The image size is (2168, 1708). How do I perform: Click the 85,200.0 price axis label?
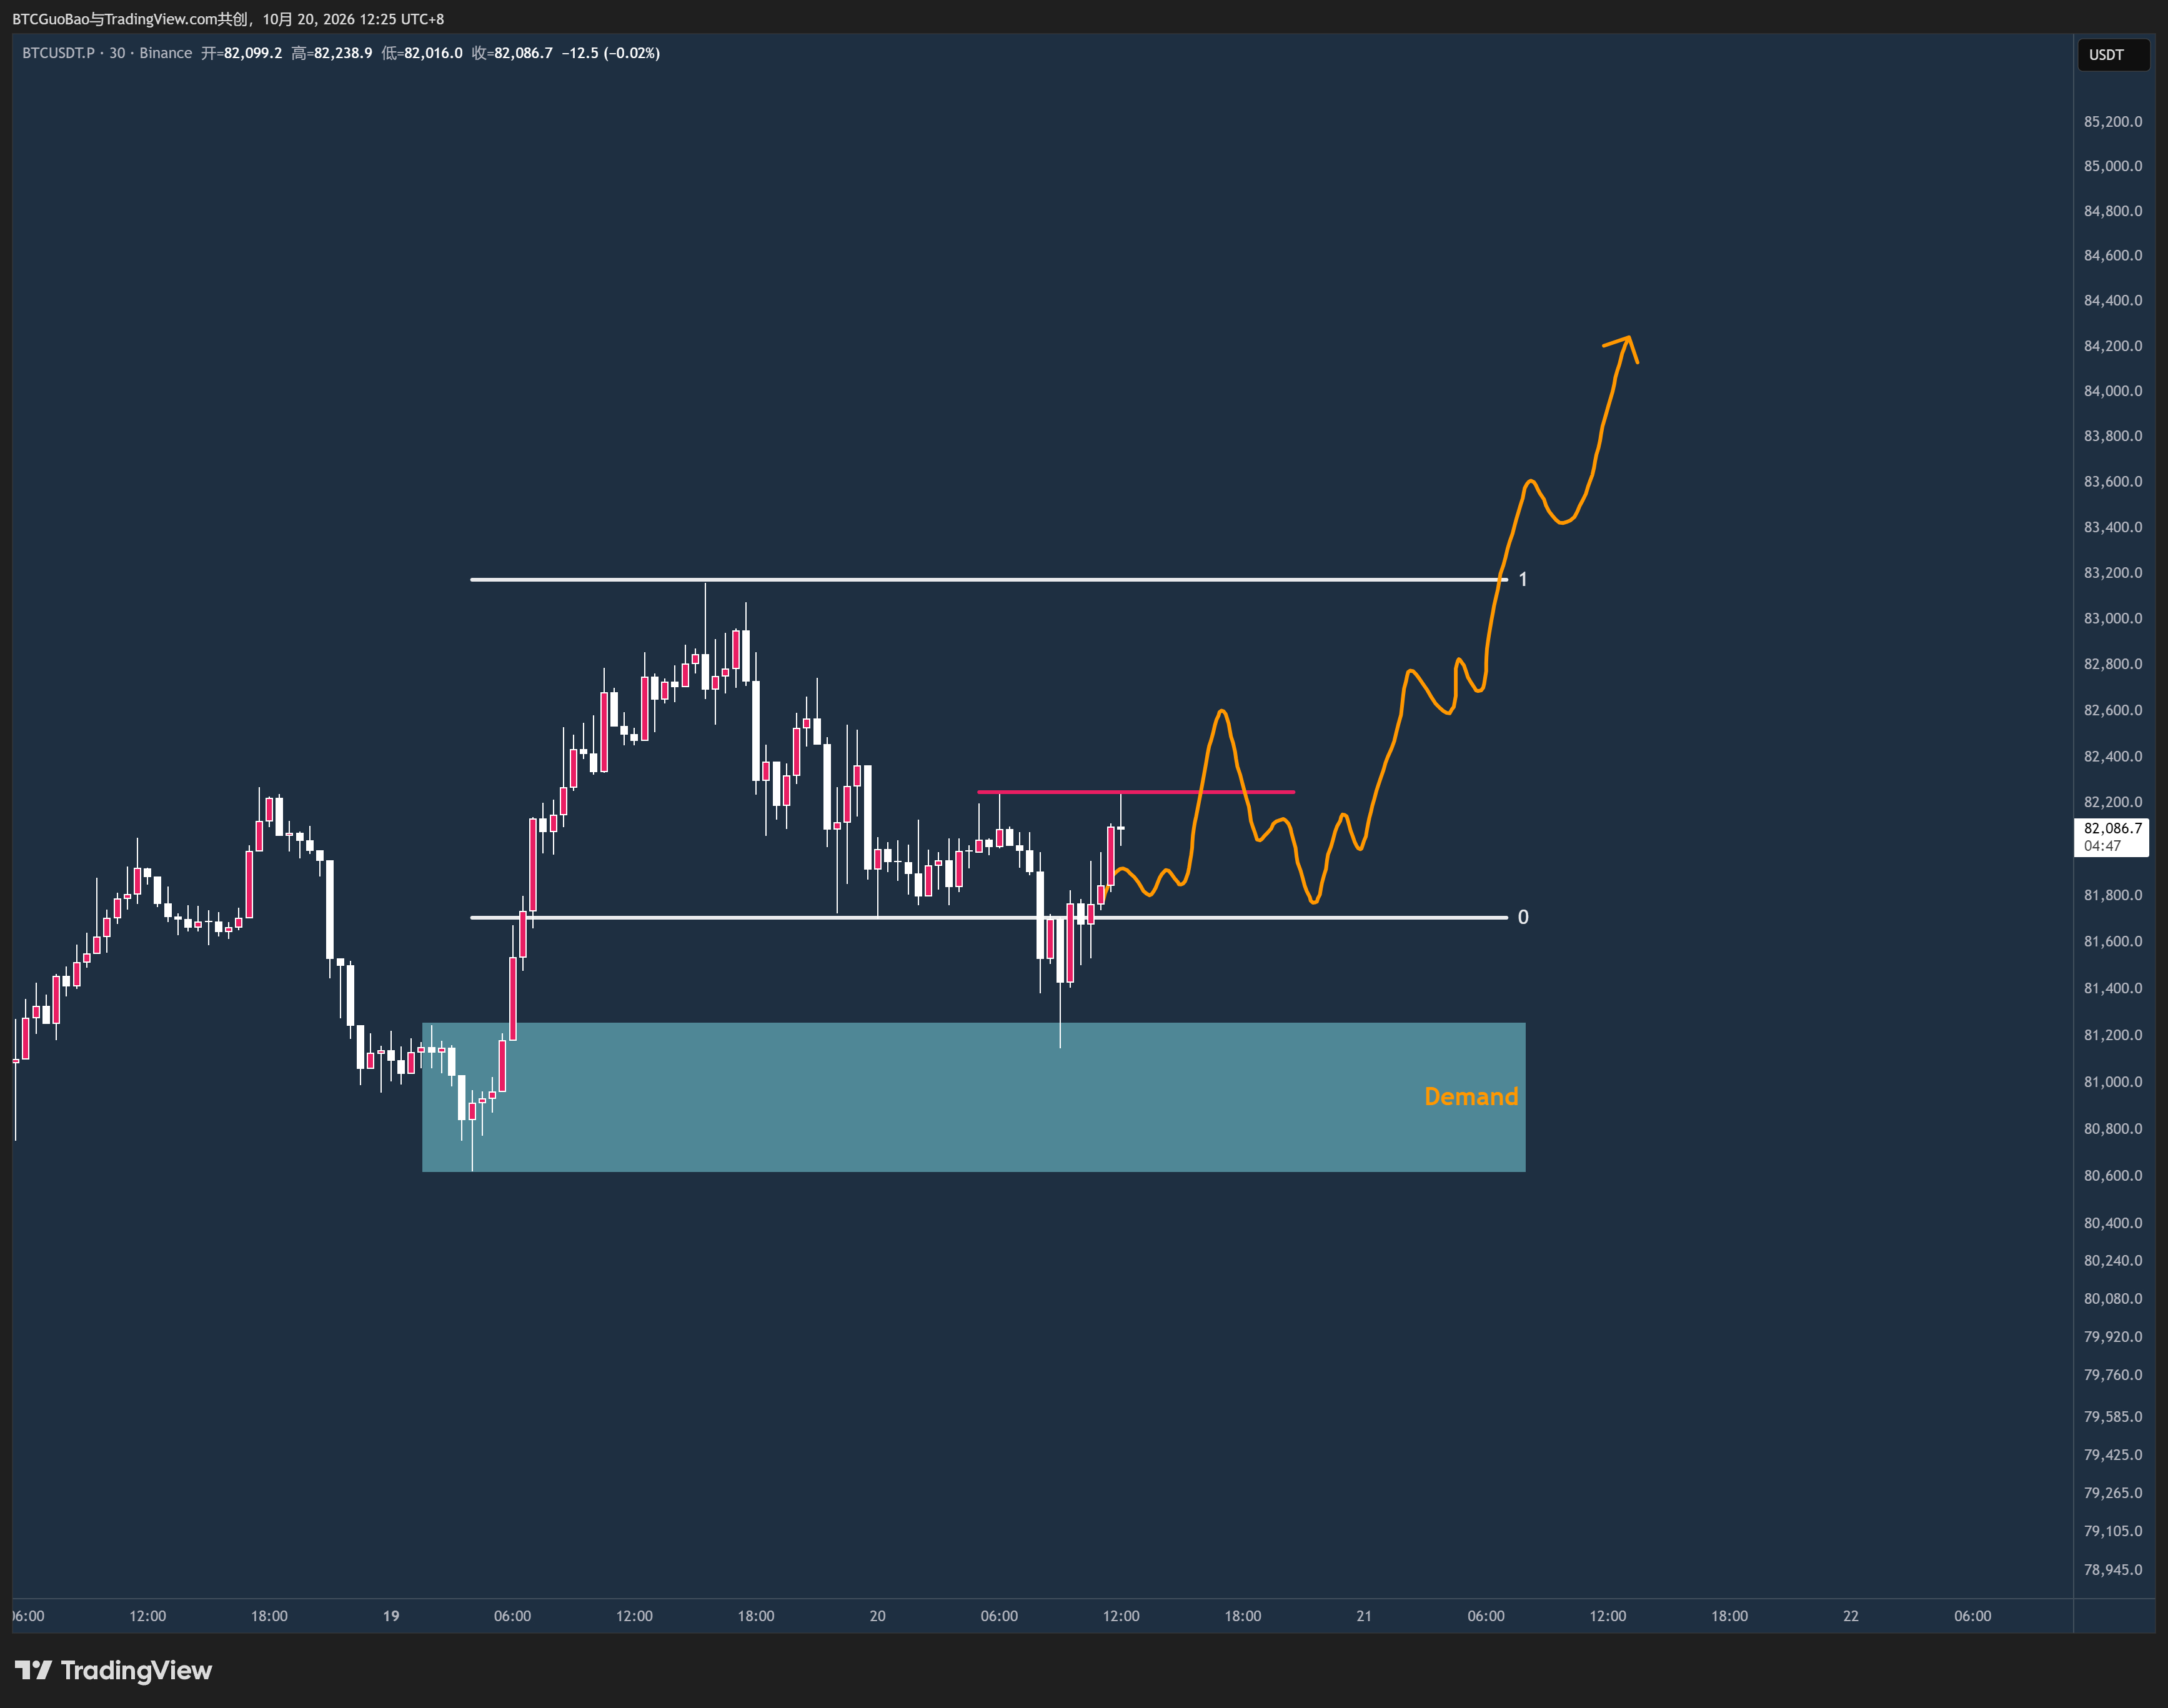coord(2113,121)
